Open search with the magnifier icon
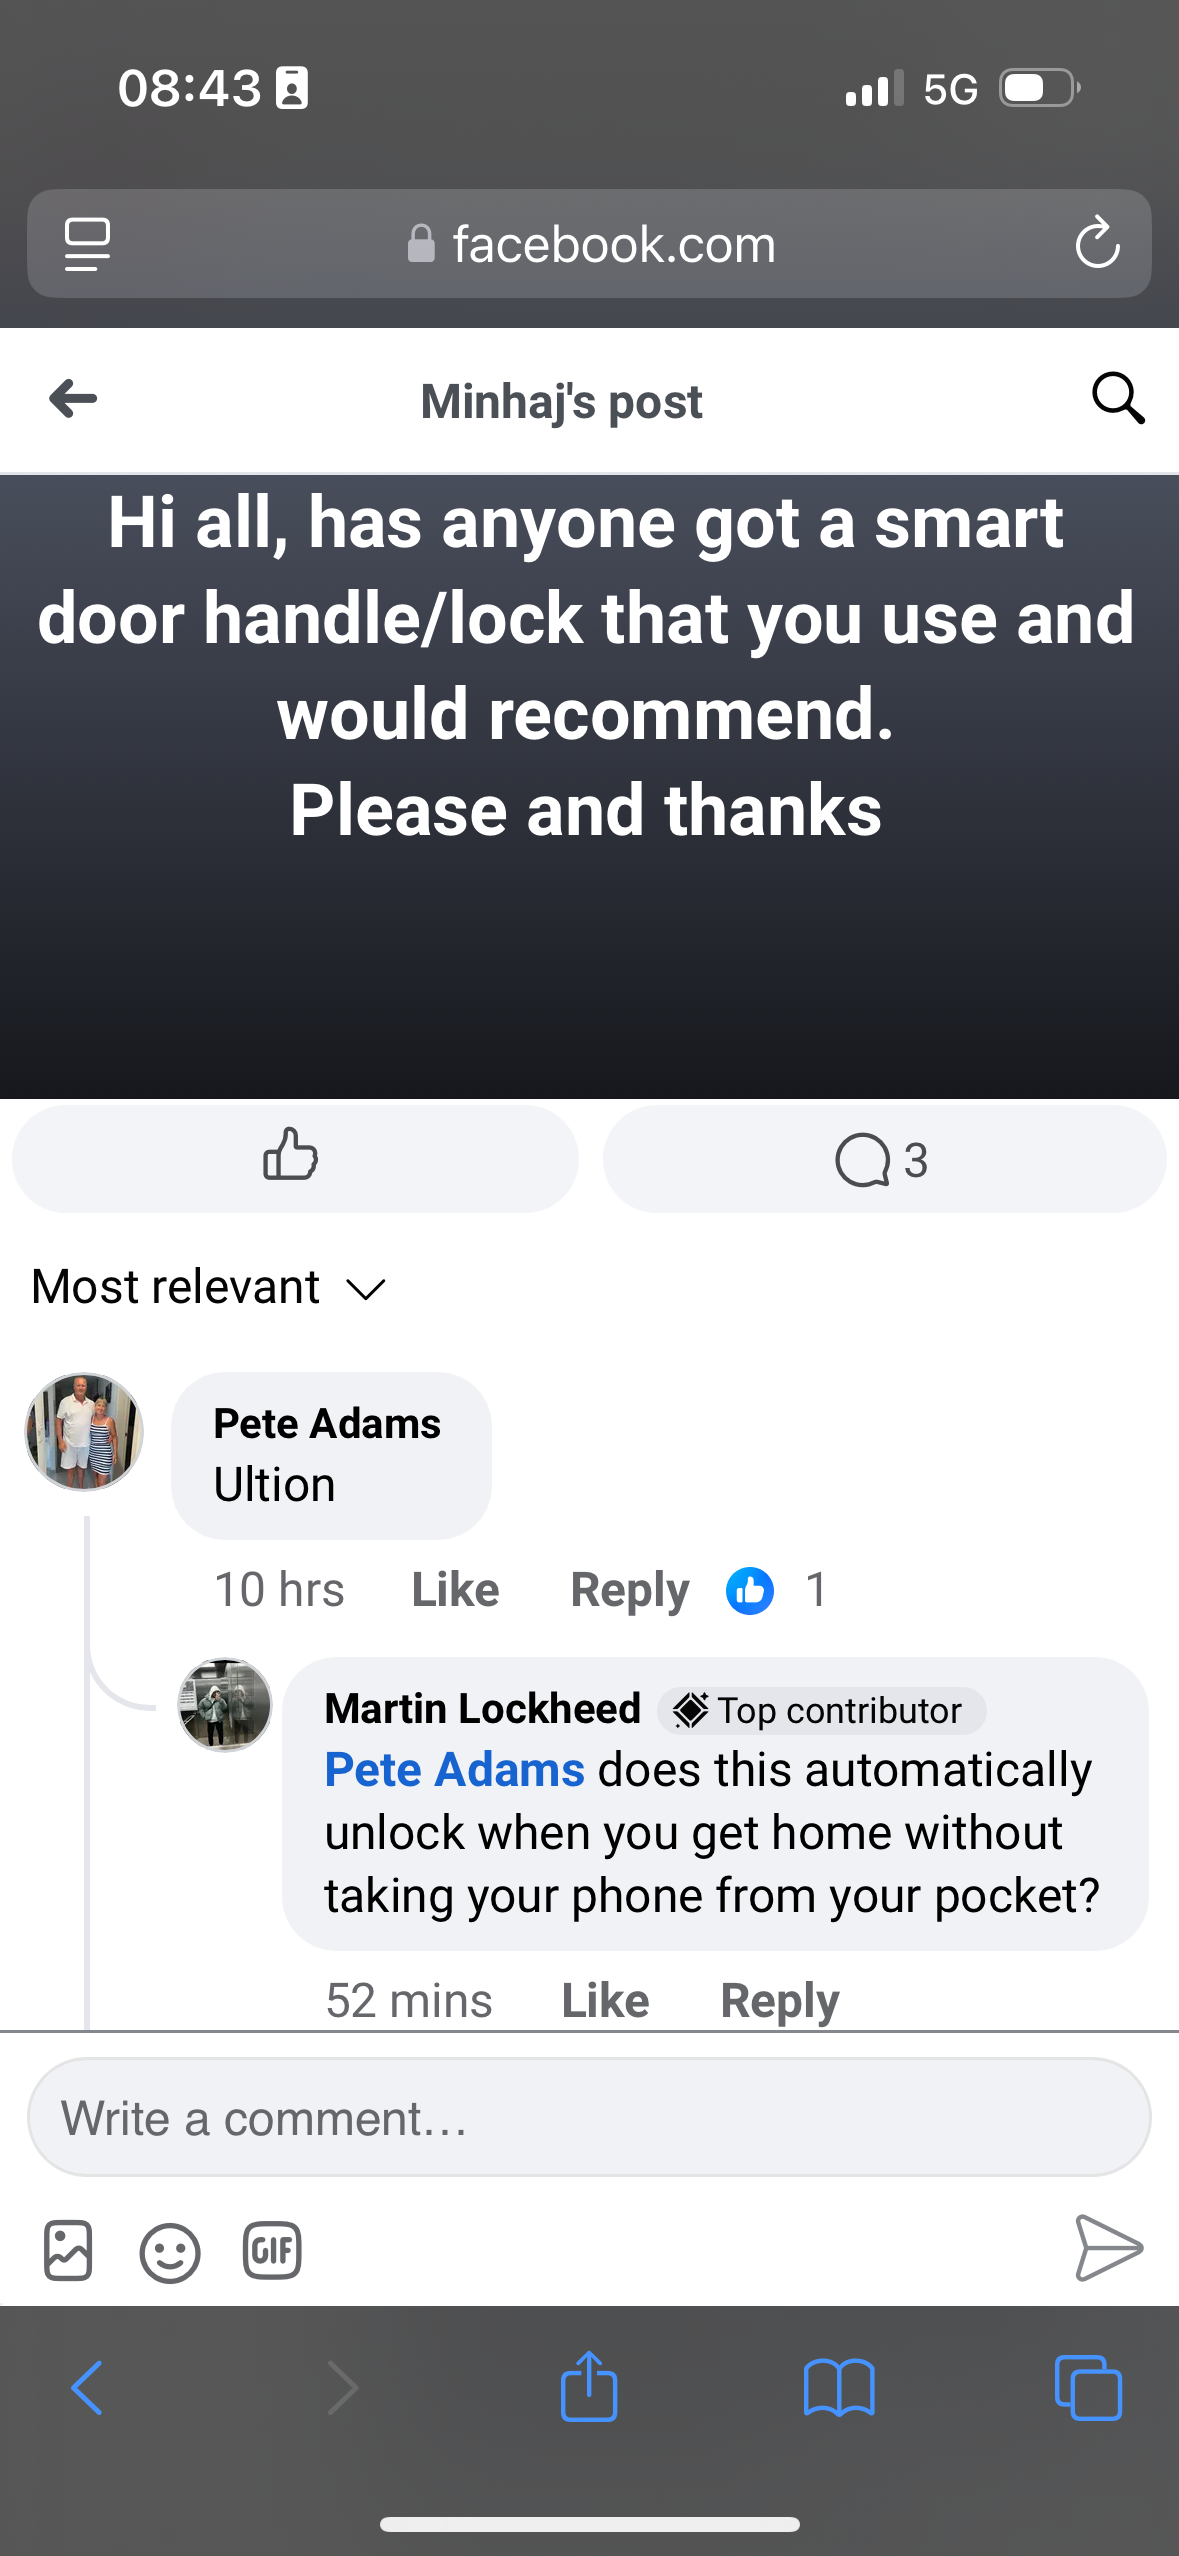Screen dimensions: 1179x2556 click(1117, 399)
